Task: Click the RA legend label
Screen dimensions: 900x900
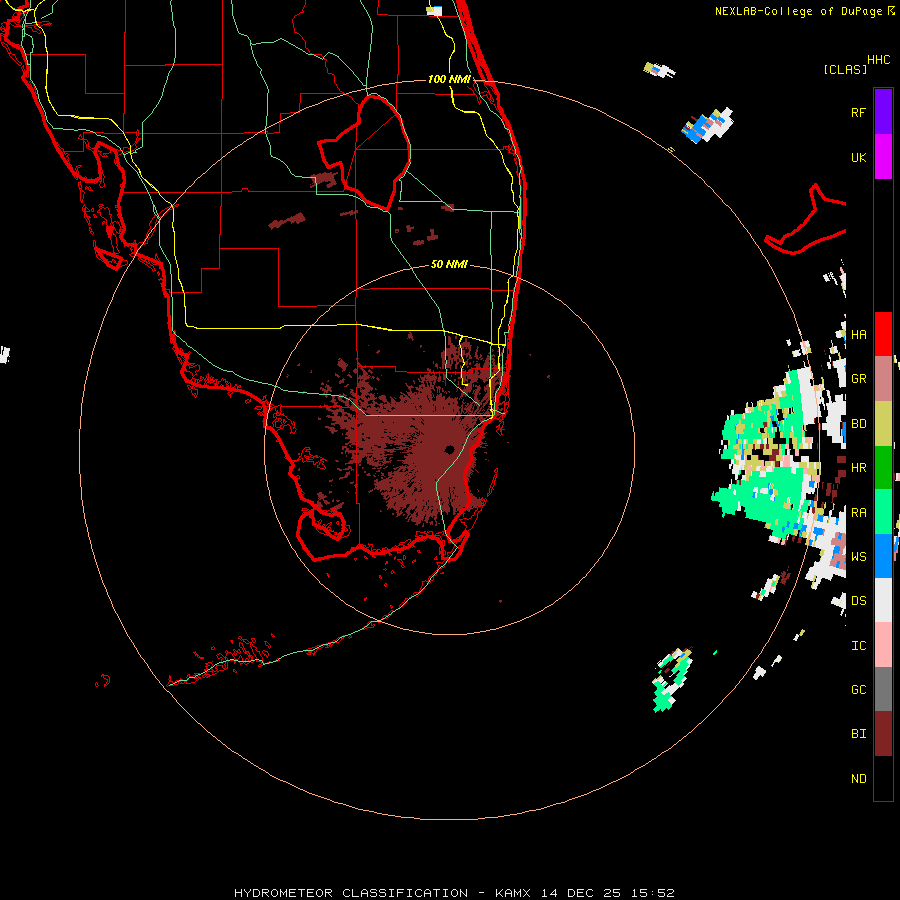Action: point(858,512)
